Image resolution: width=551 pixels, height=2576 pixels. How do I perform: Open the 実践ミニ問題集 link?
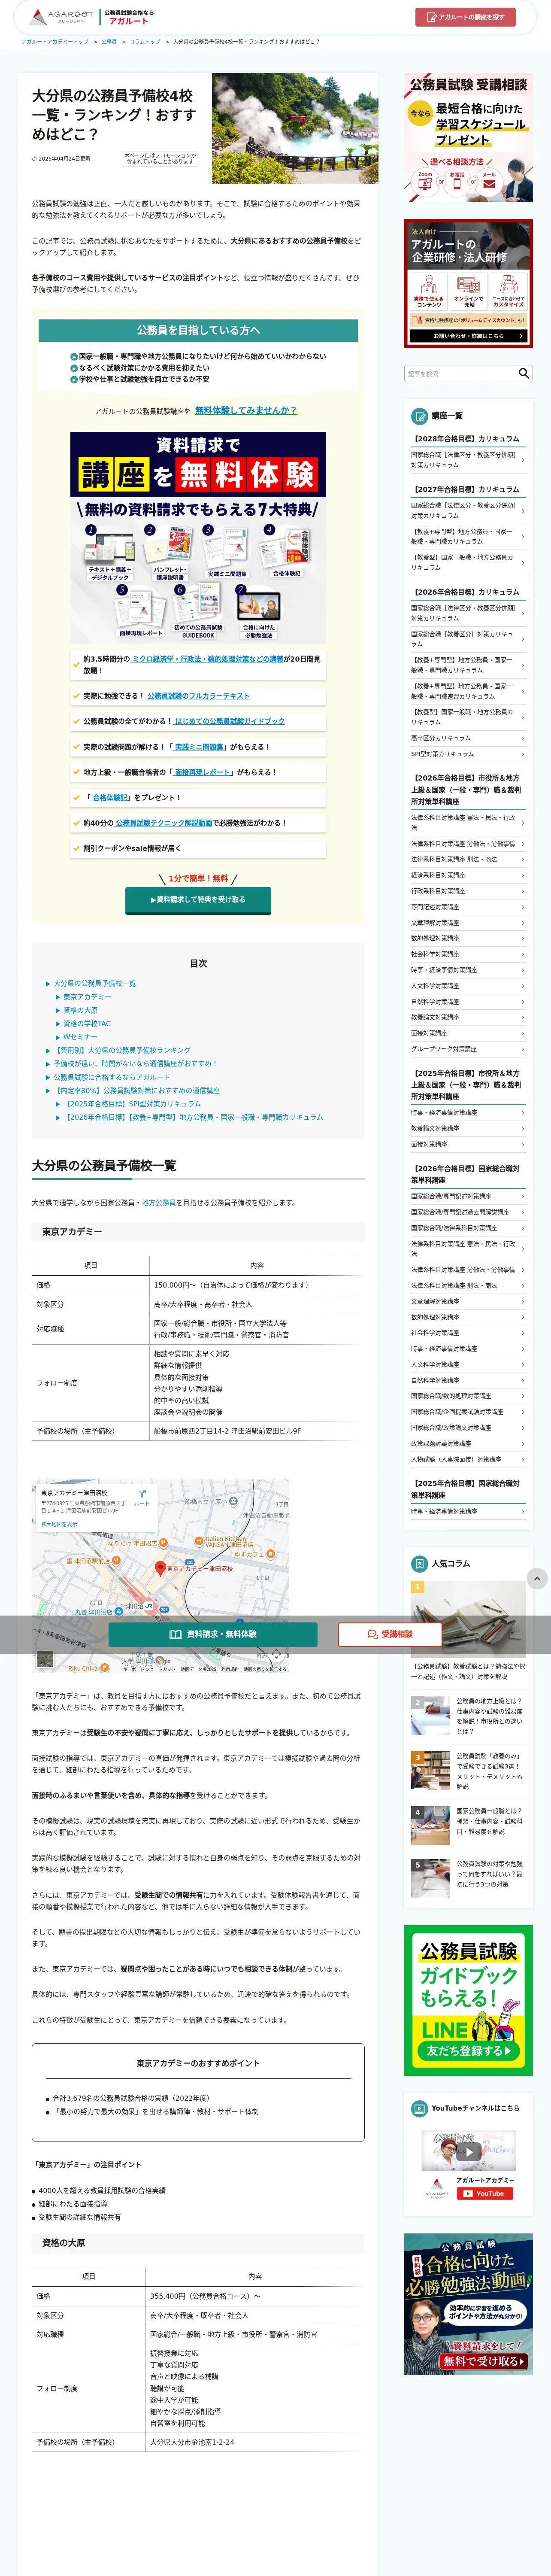pyautogui.click(x=199, y=746)
